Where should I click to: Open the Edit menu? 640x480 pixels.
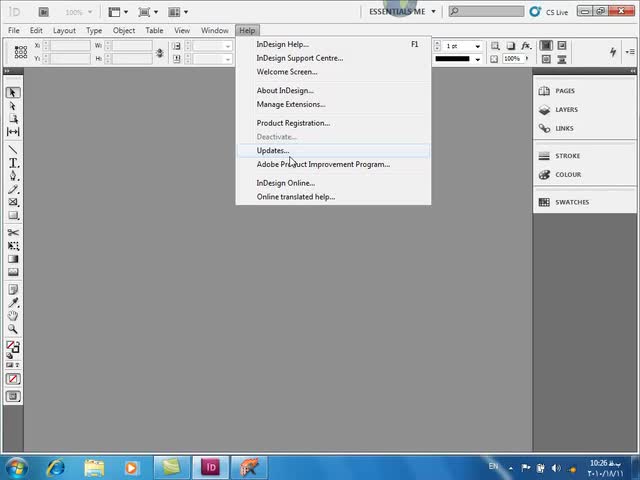36,31
